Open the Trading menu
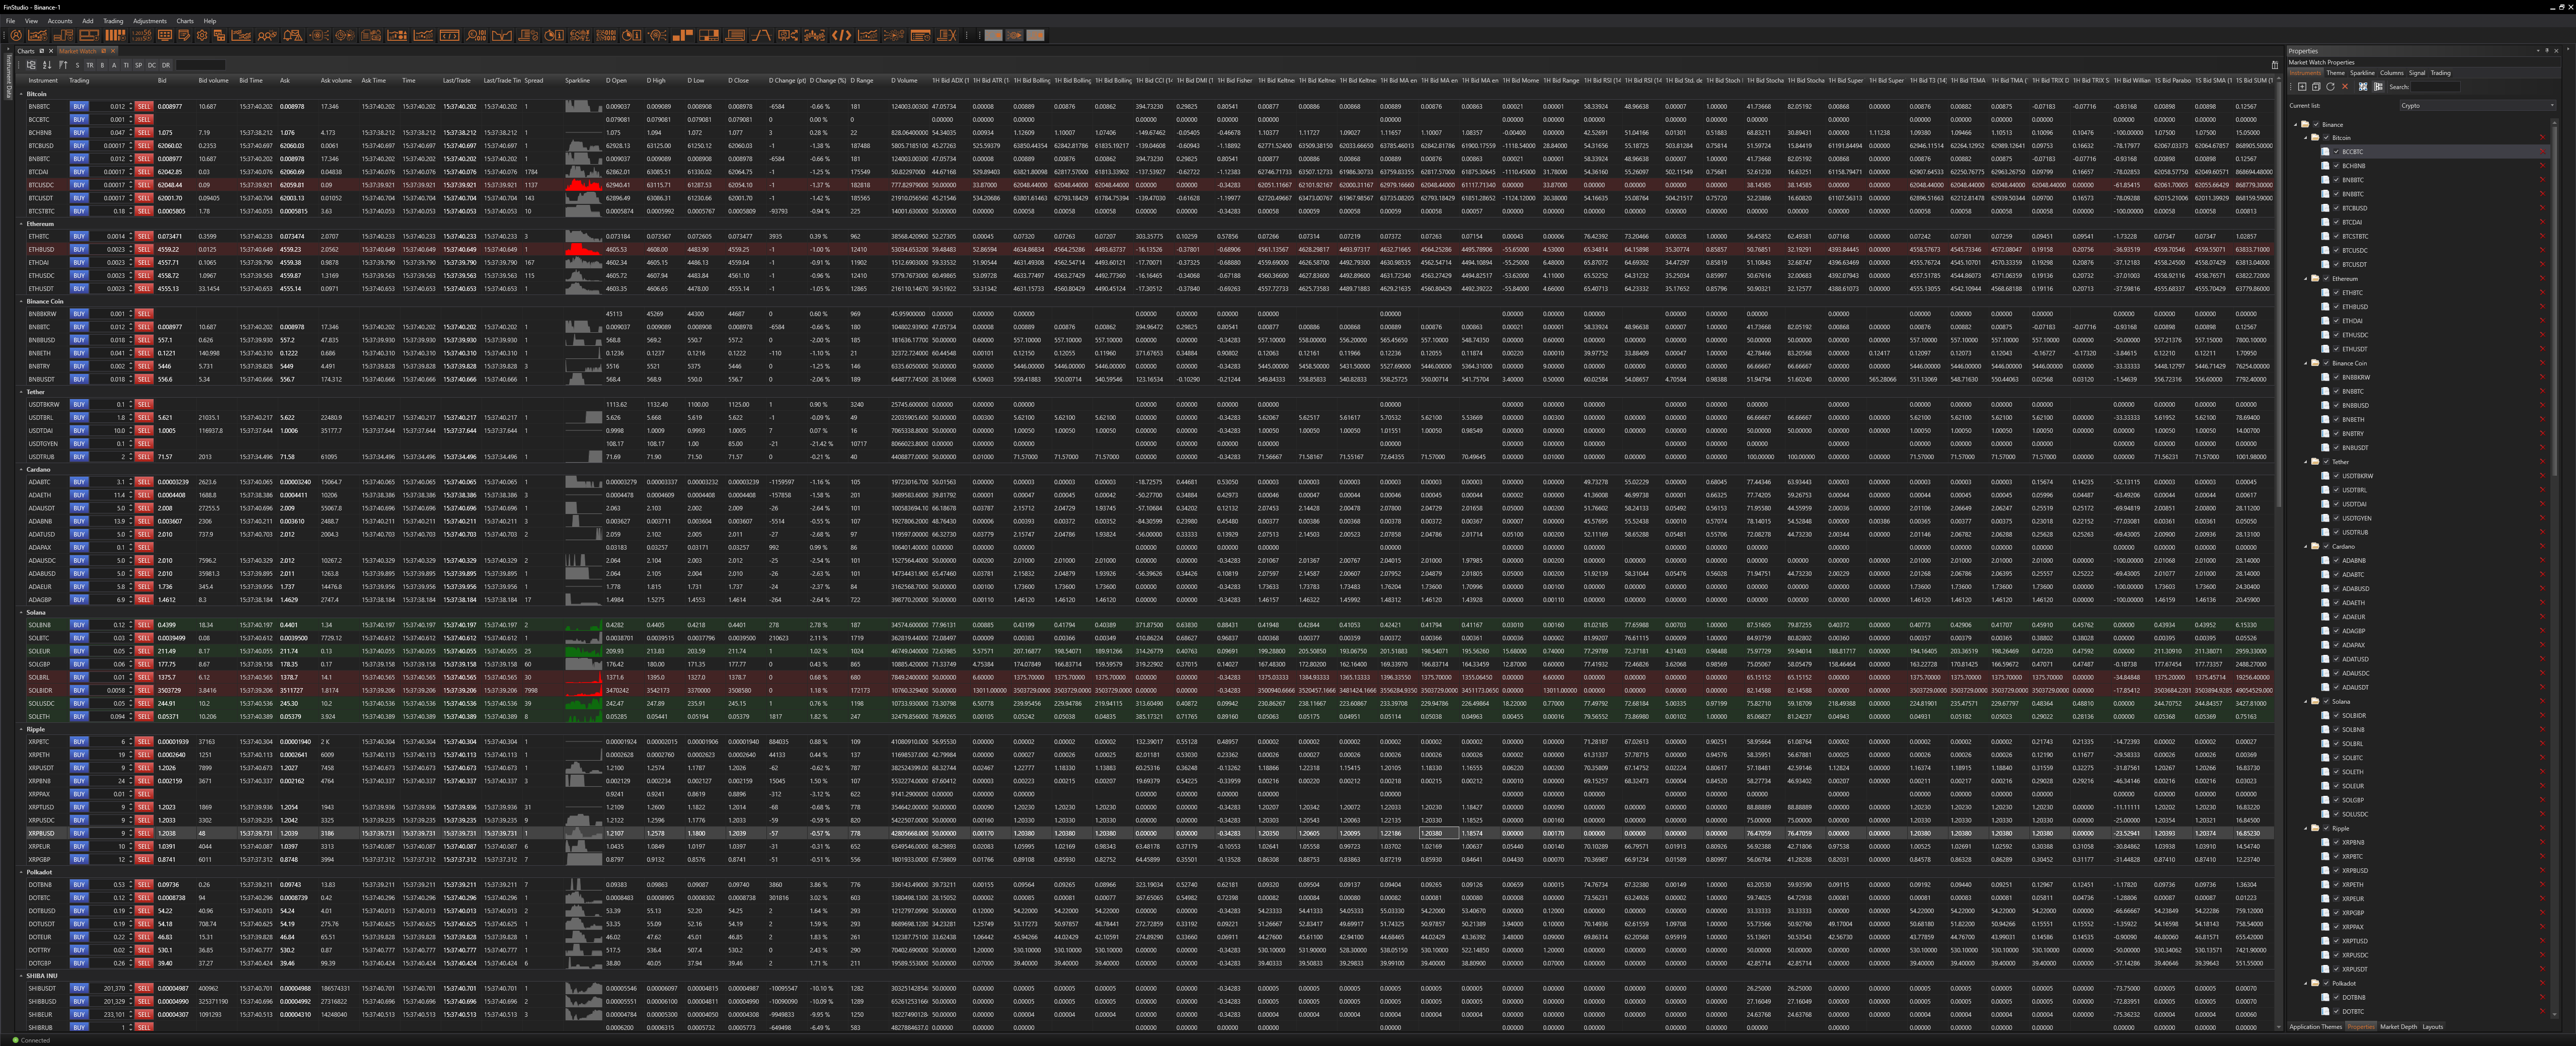Viewport: 2576px width, 1046px height. (113, 21)
